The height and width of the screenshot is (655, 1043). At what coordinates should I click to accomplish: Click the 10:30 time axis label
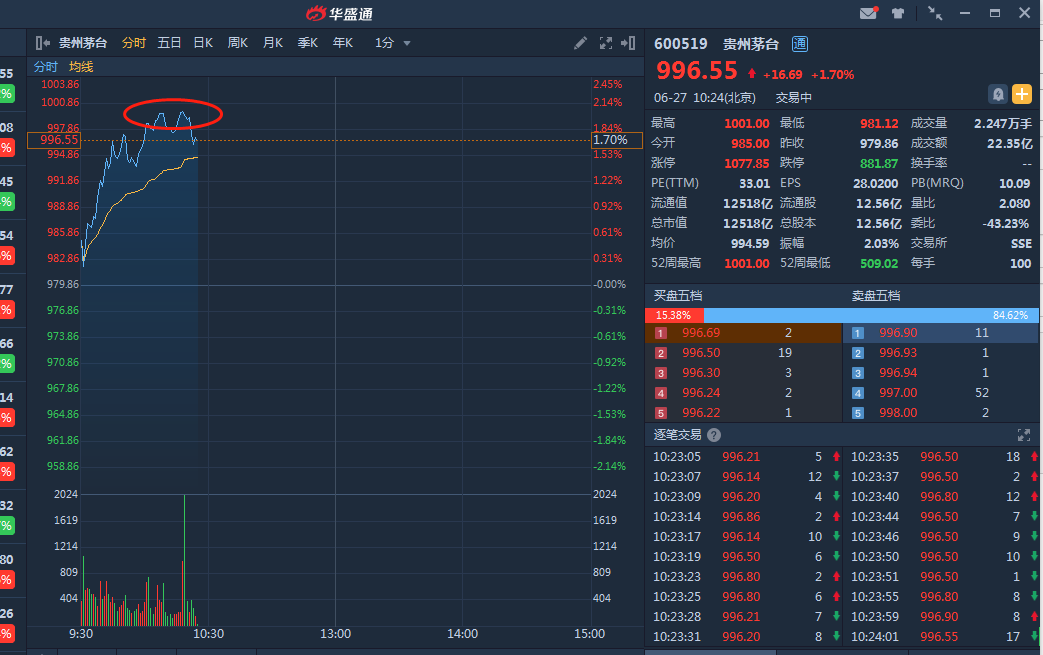[x=208, y=634]
